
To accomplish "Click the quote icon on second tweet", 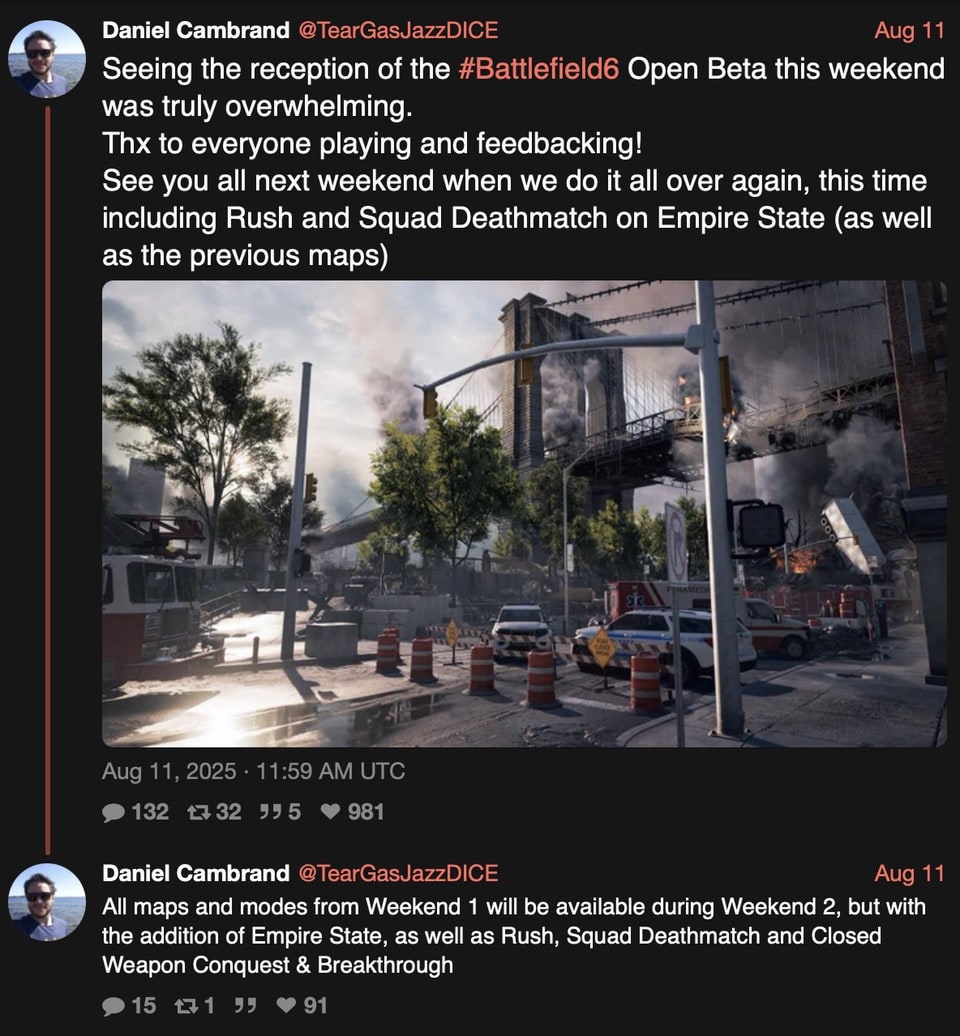I will tap(246, 1006).
